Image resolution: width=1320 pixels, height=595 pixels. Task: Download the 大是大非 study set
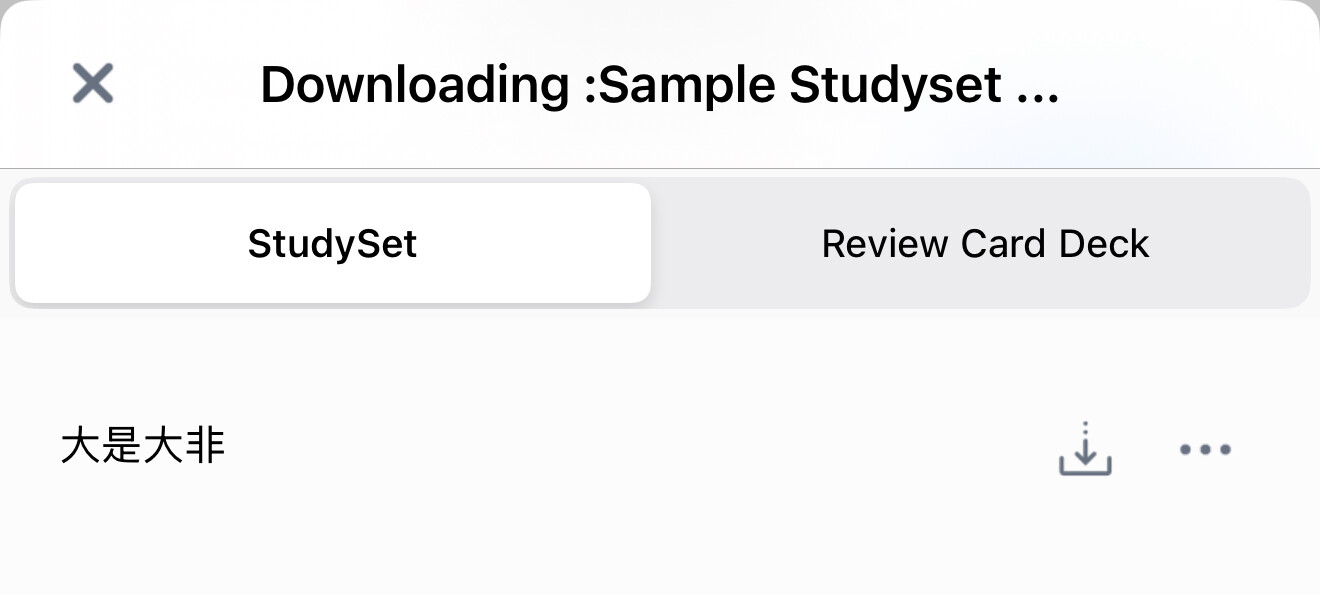(1085, 448)
